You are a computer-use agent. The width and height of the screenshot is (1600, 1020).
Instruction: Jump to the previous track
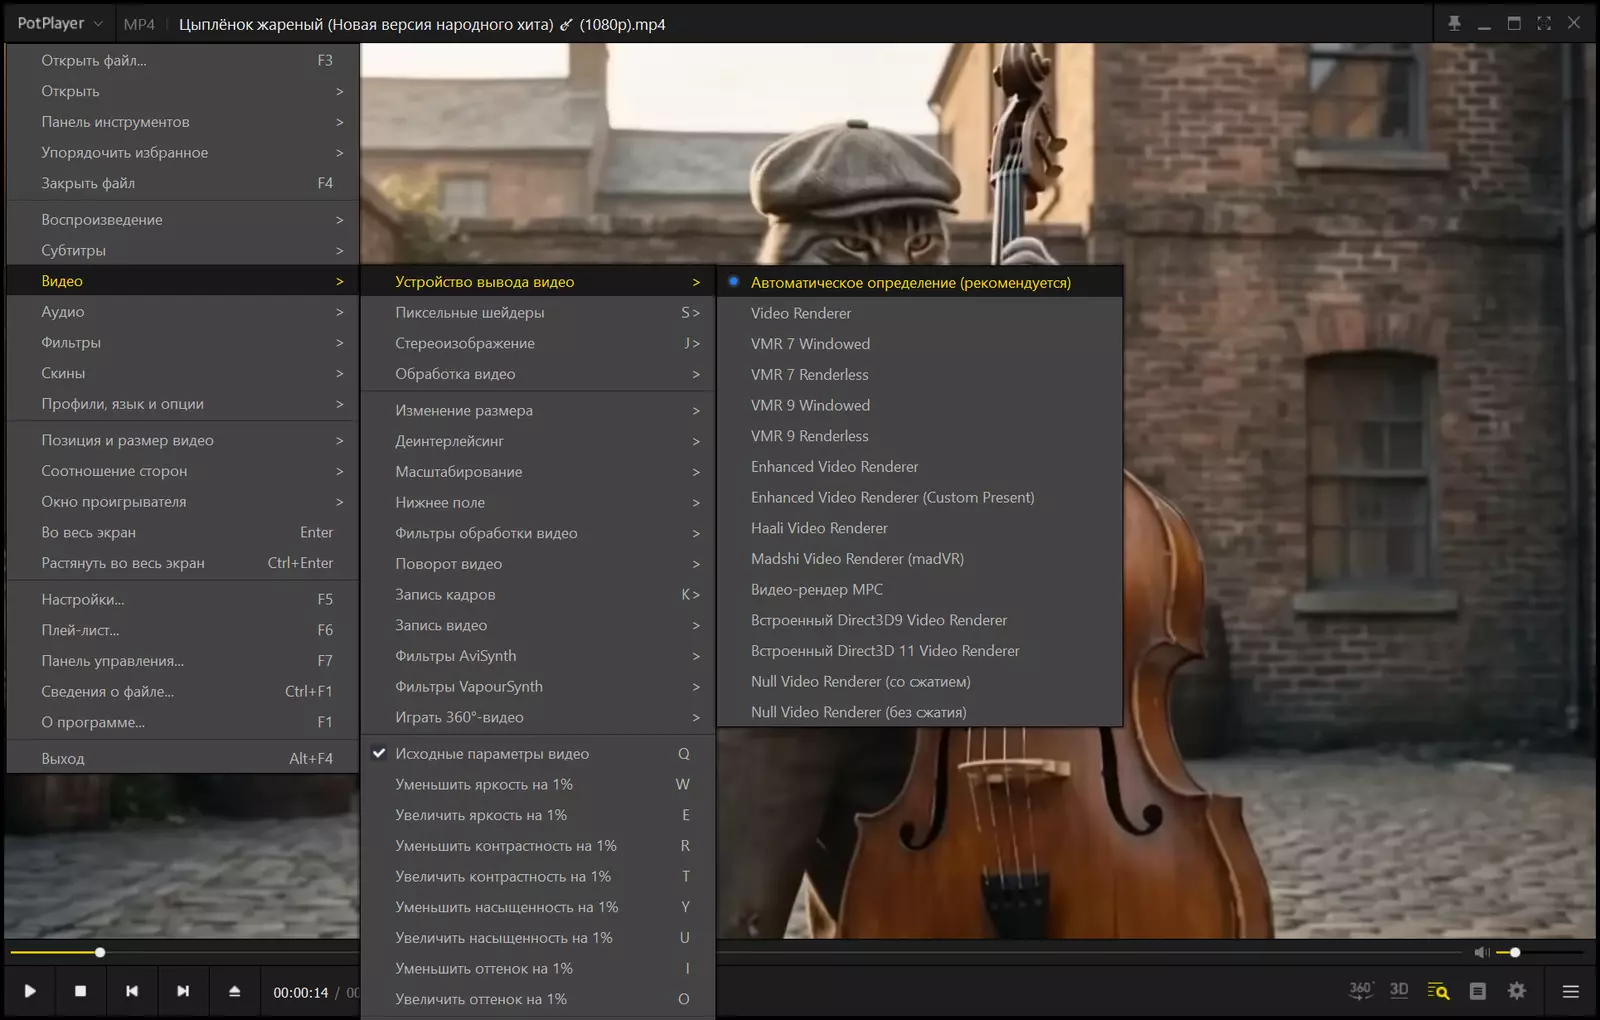click(x=132, y=991)
